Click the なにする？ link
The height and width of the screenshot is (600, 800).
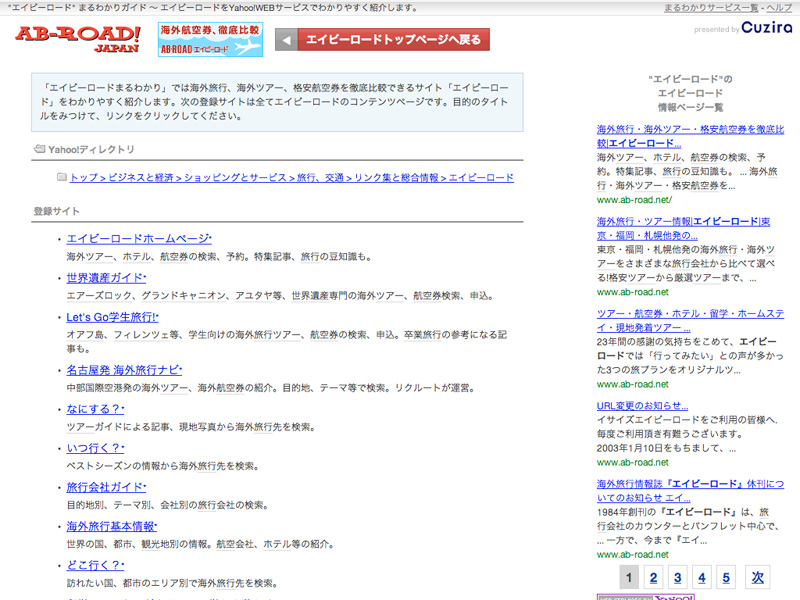pyautogui.click(x=93, y=409)
